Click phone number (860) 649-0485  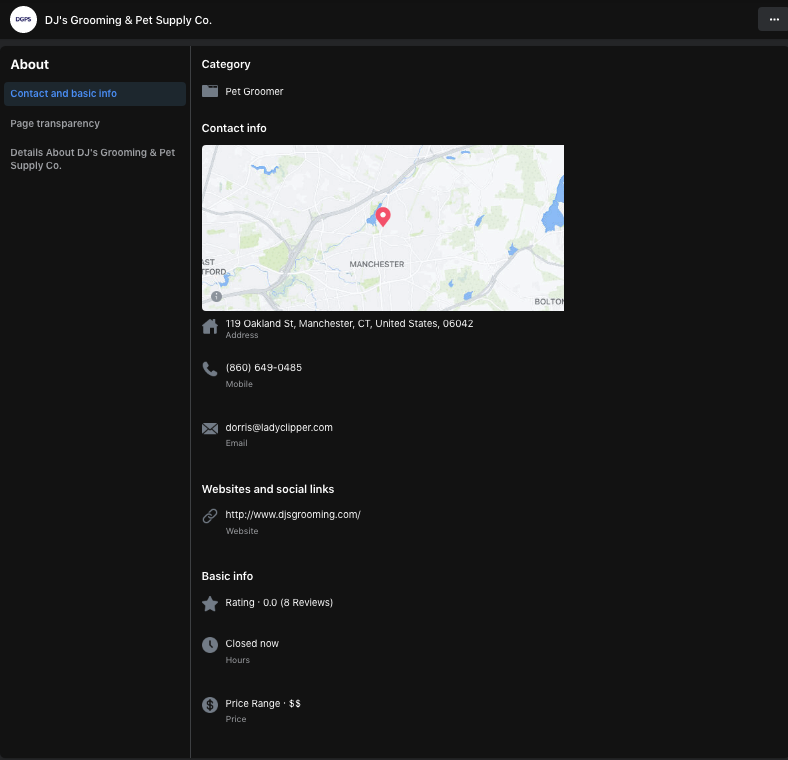pos(264,368)
